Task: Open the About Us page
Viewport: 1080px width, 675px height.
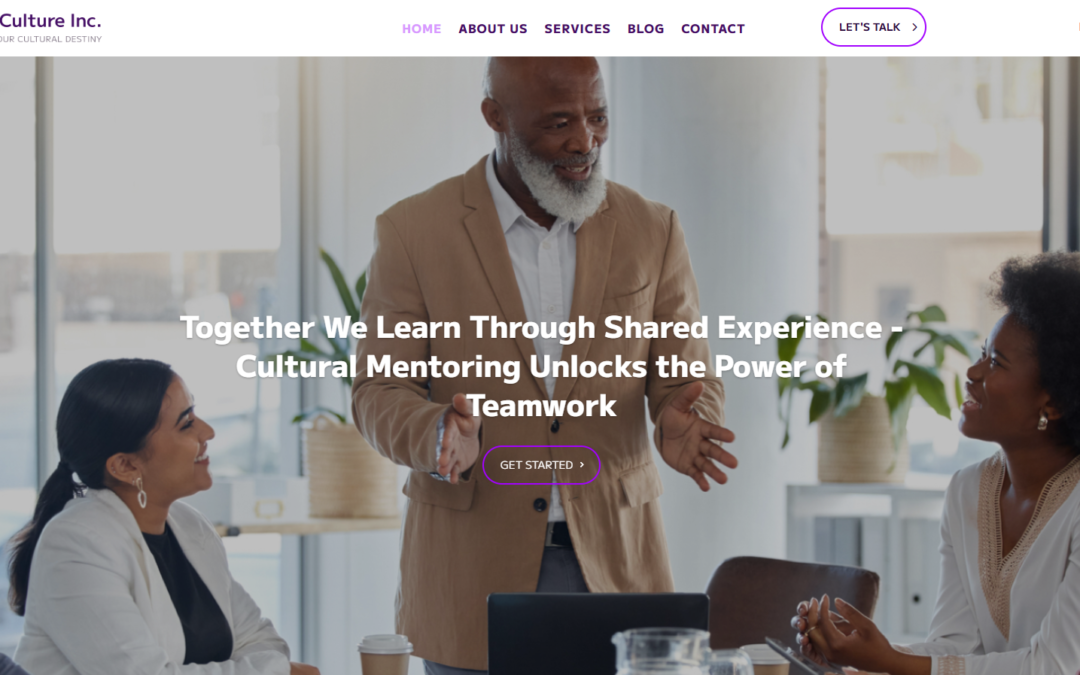Action: tap(492, 29)
